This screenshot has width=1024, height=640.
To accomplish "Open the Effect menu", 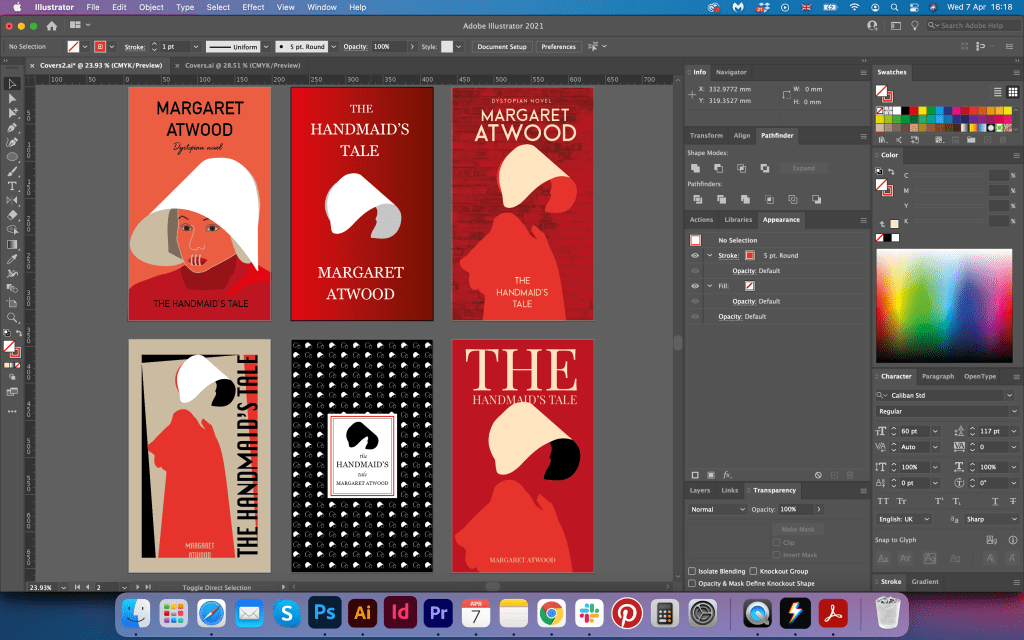I will 253,7.
